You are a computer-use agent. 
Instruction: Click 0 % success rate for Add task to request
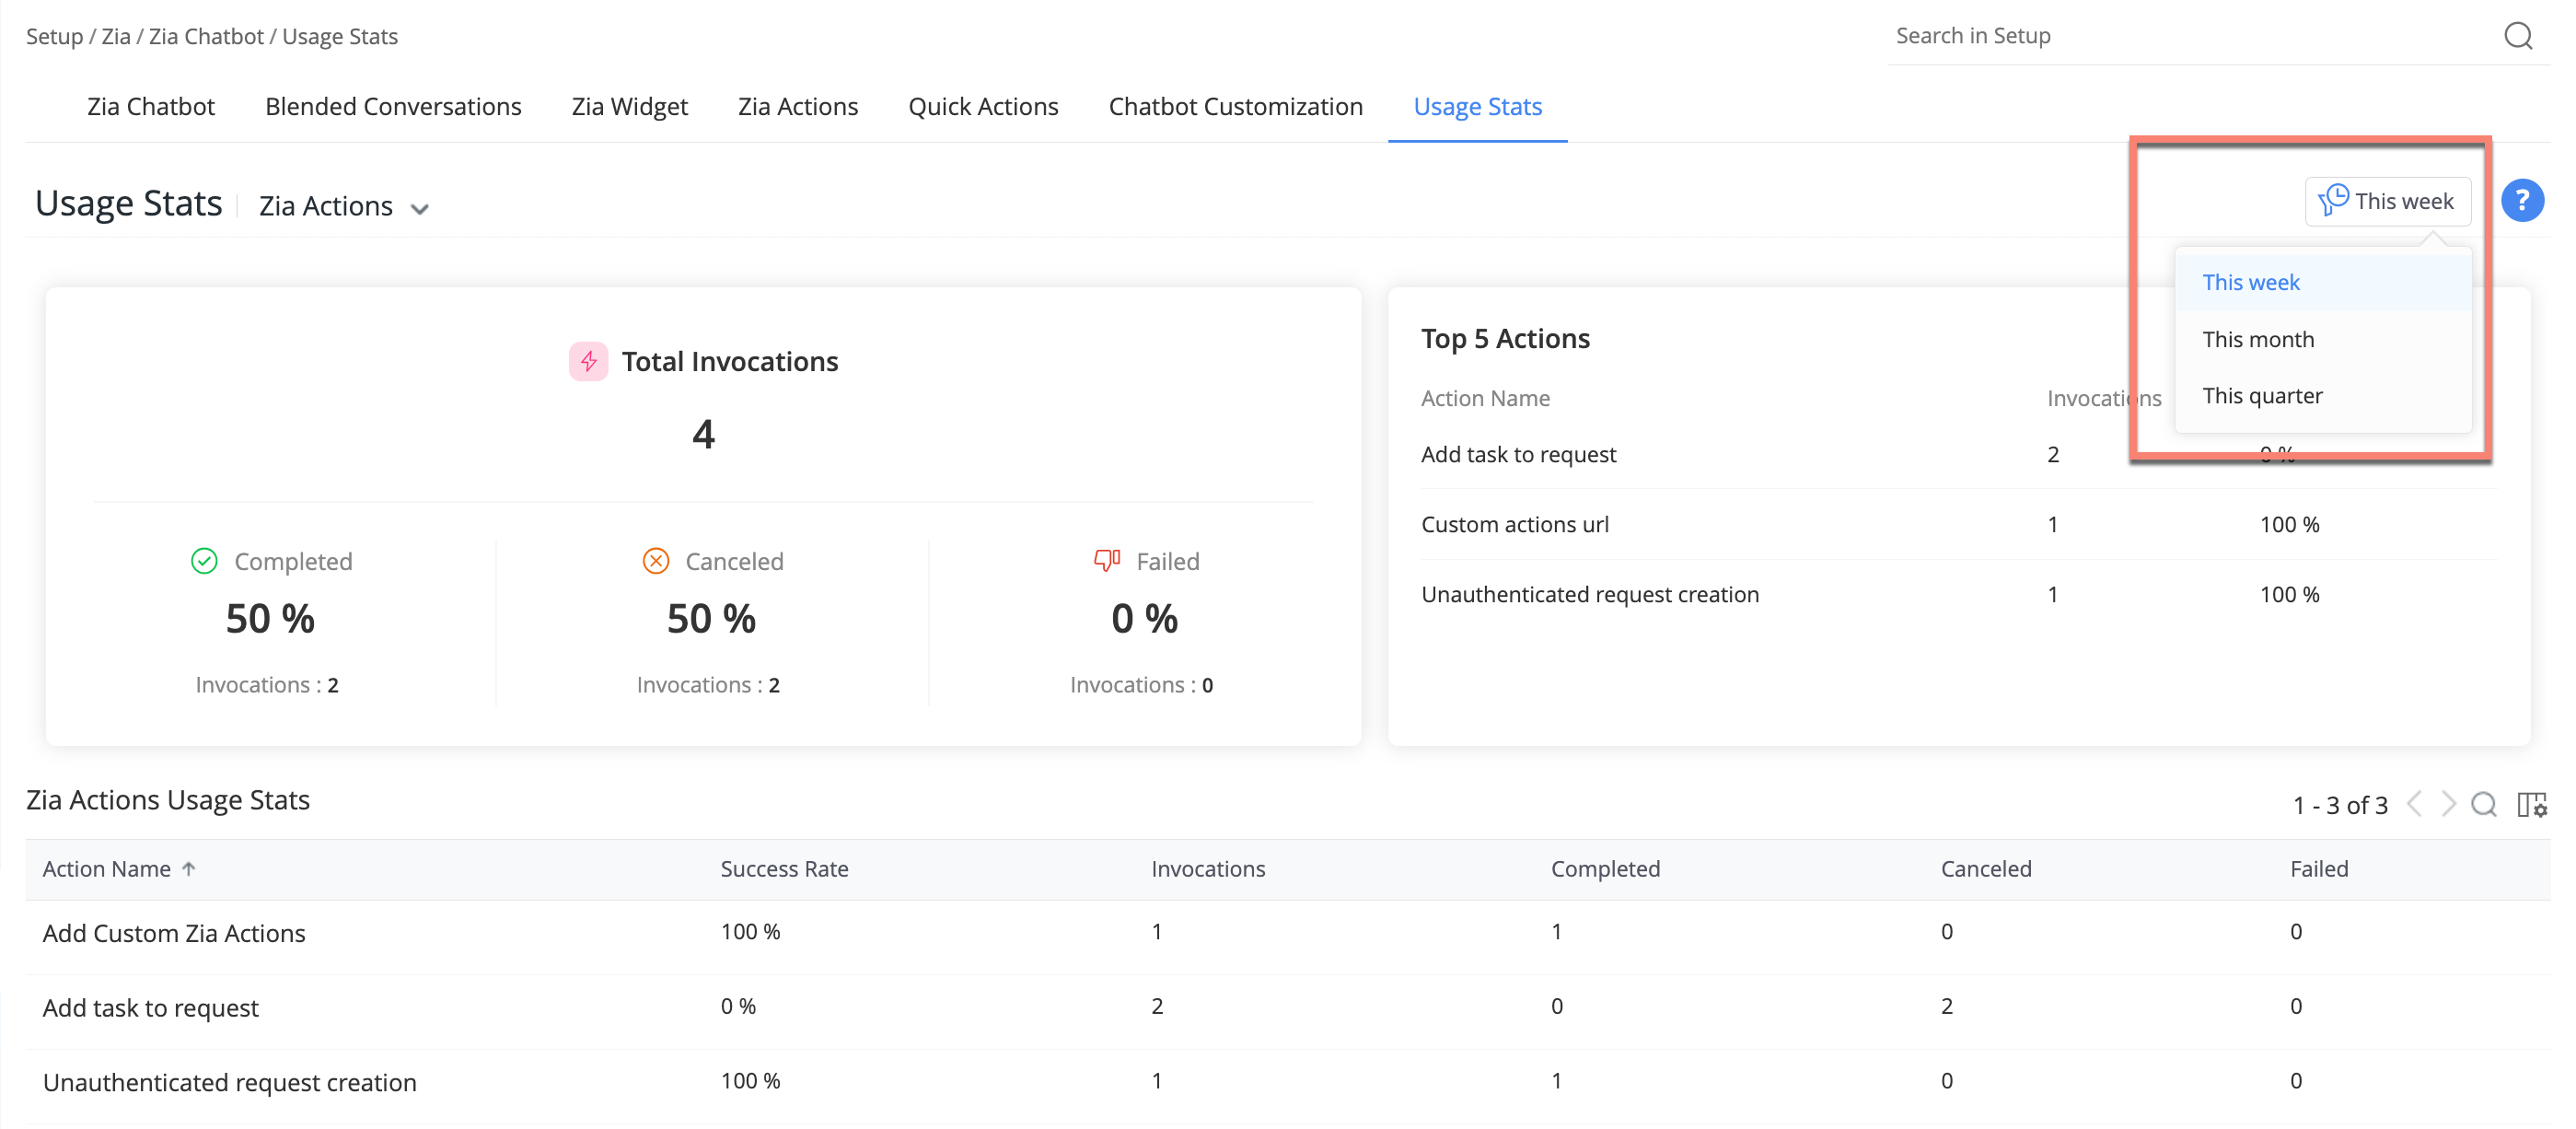(738, 1006)
